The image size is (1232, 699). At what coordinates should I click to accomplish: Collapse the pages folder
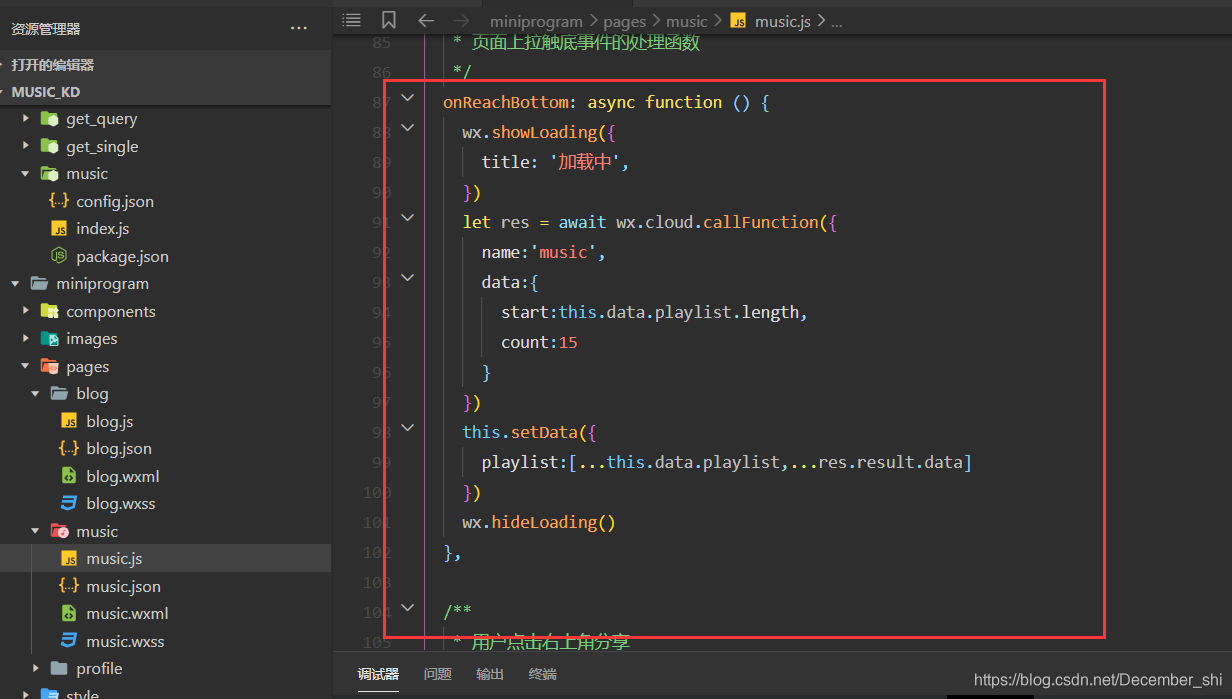pyautogui.click(x=26, y=366)
